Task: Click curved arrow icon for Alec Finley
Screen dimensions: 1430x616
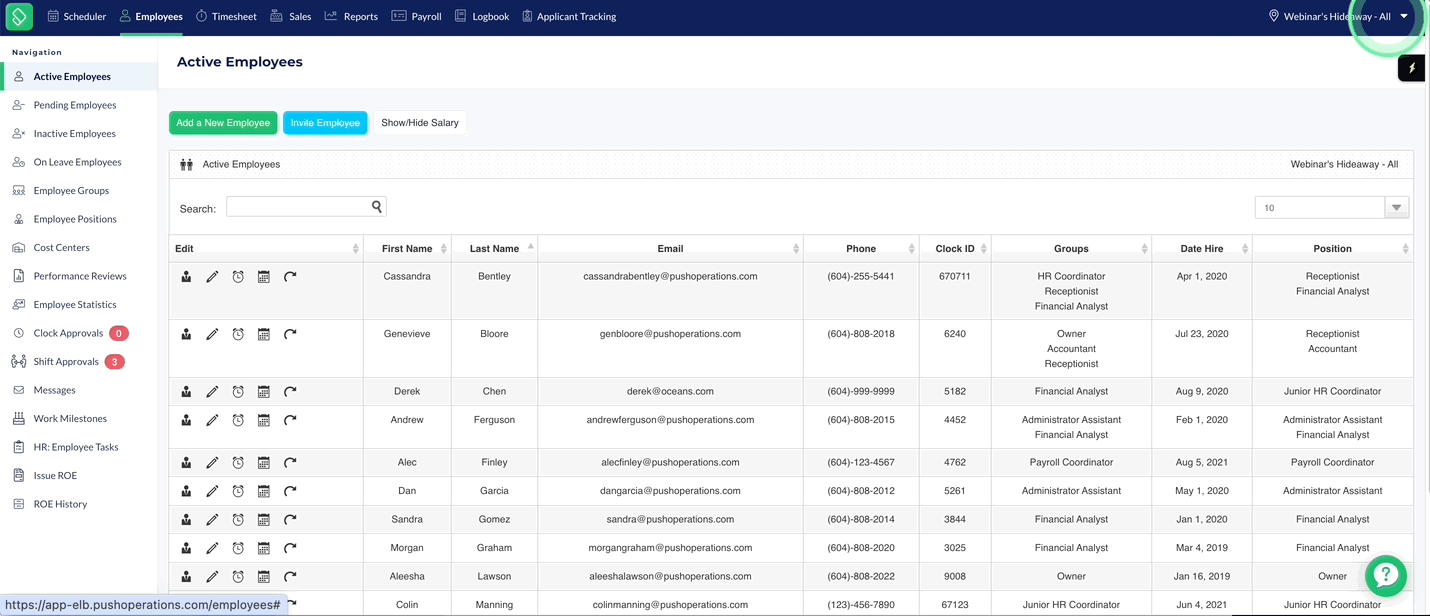Action: pyautogui.click(x=290, y=463)
